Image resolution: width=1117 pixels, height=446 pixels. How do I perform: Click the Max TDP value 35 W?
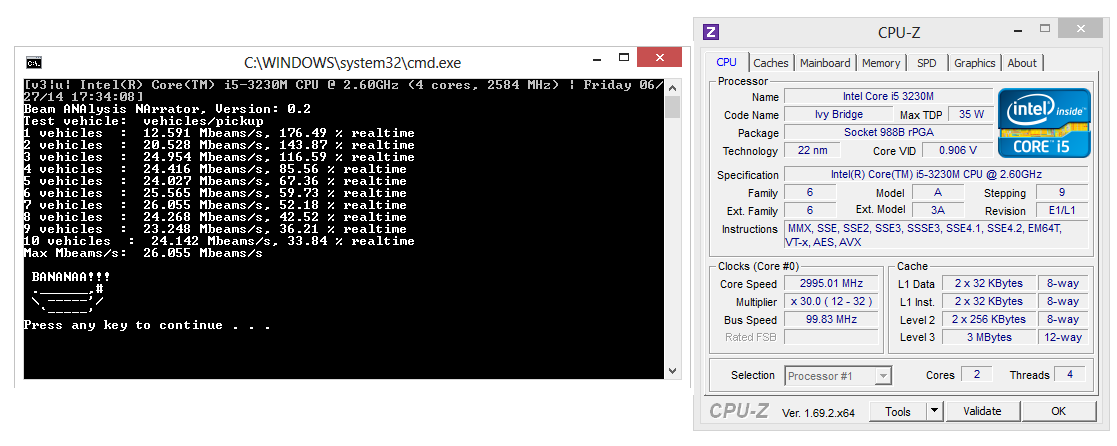(x=971, y=114)
